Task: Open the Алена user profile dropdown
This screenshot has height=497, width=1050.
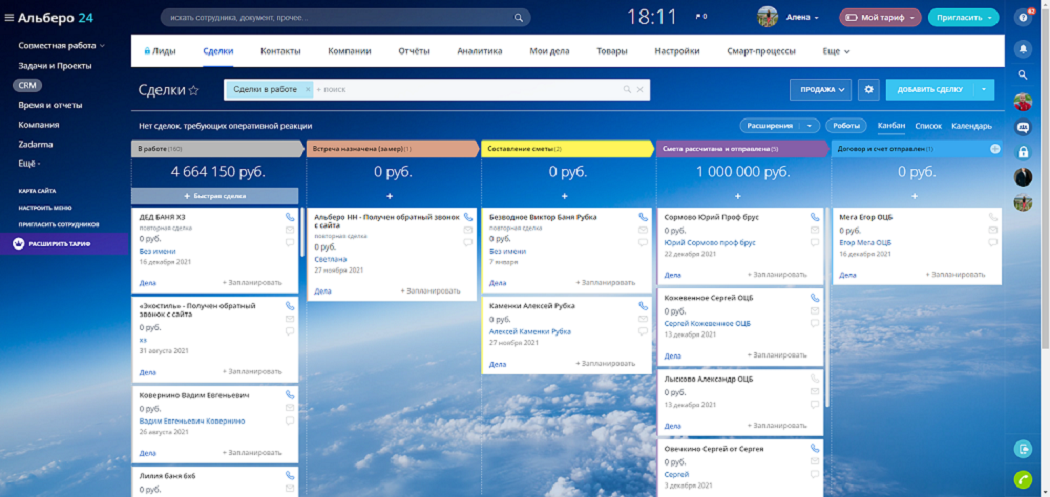Action: coord(802,17)
